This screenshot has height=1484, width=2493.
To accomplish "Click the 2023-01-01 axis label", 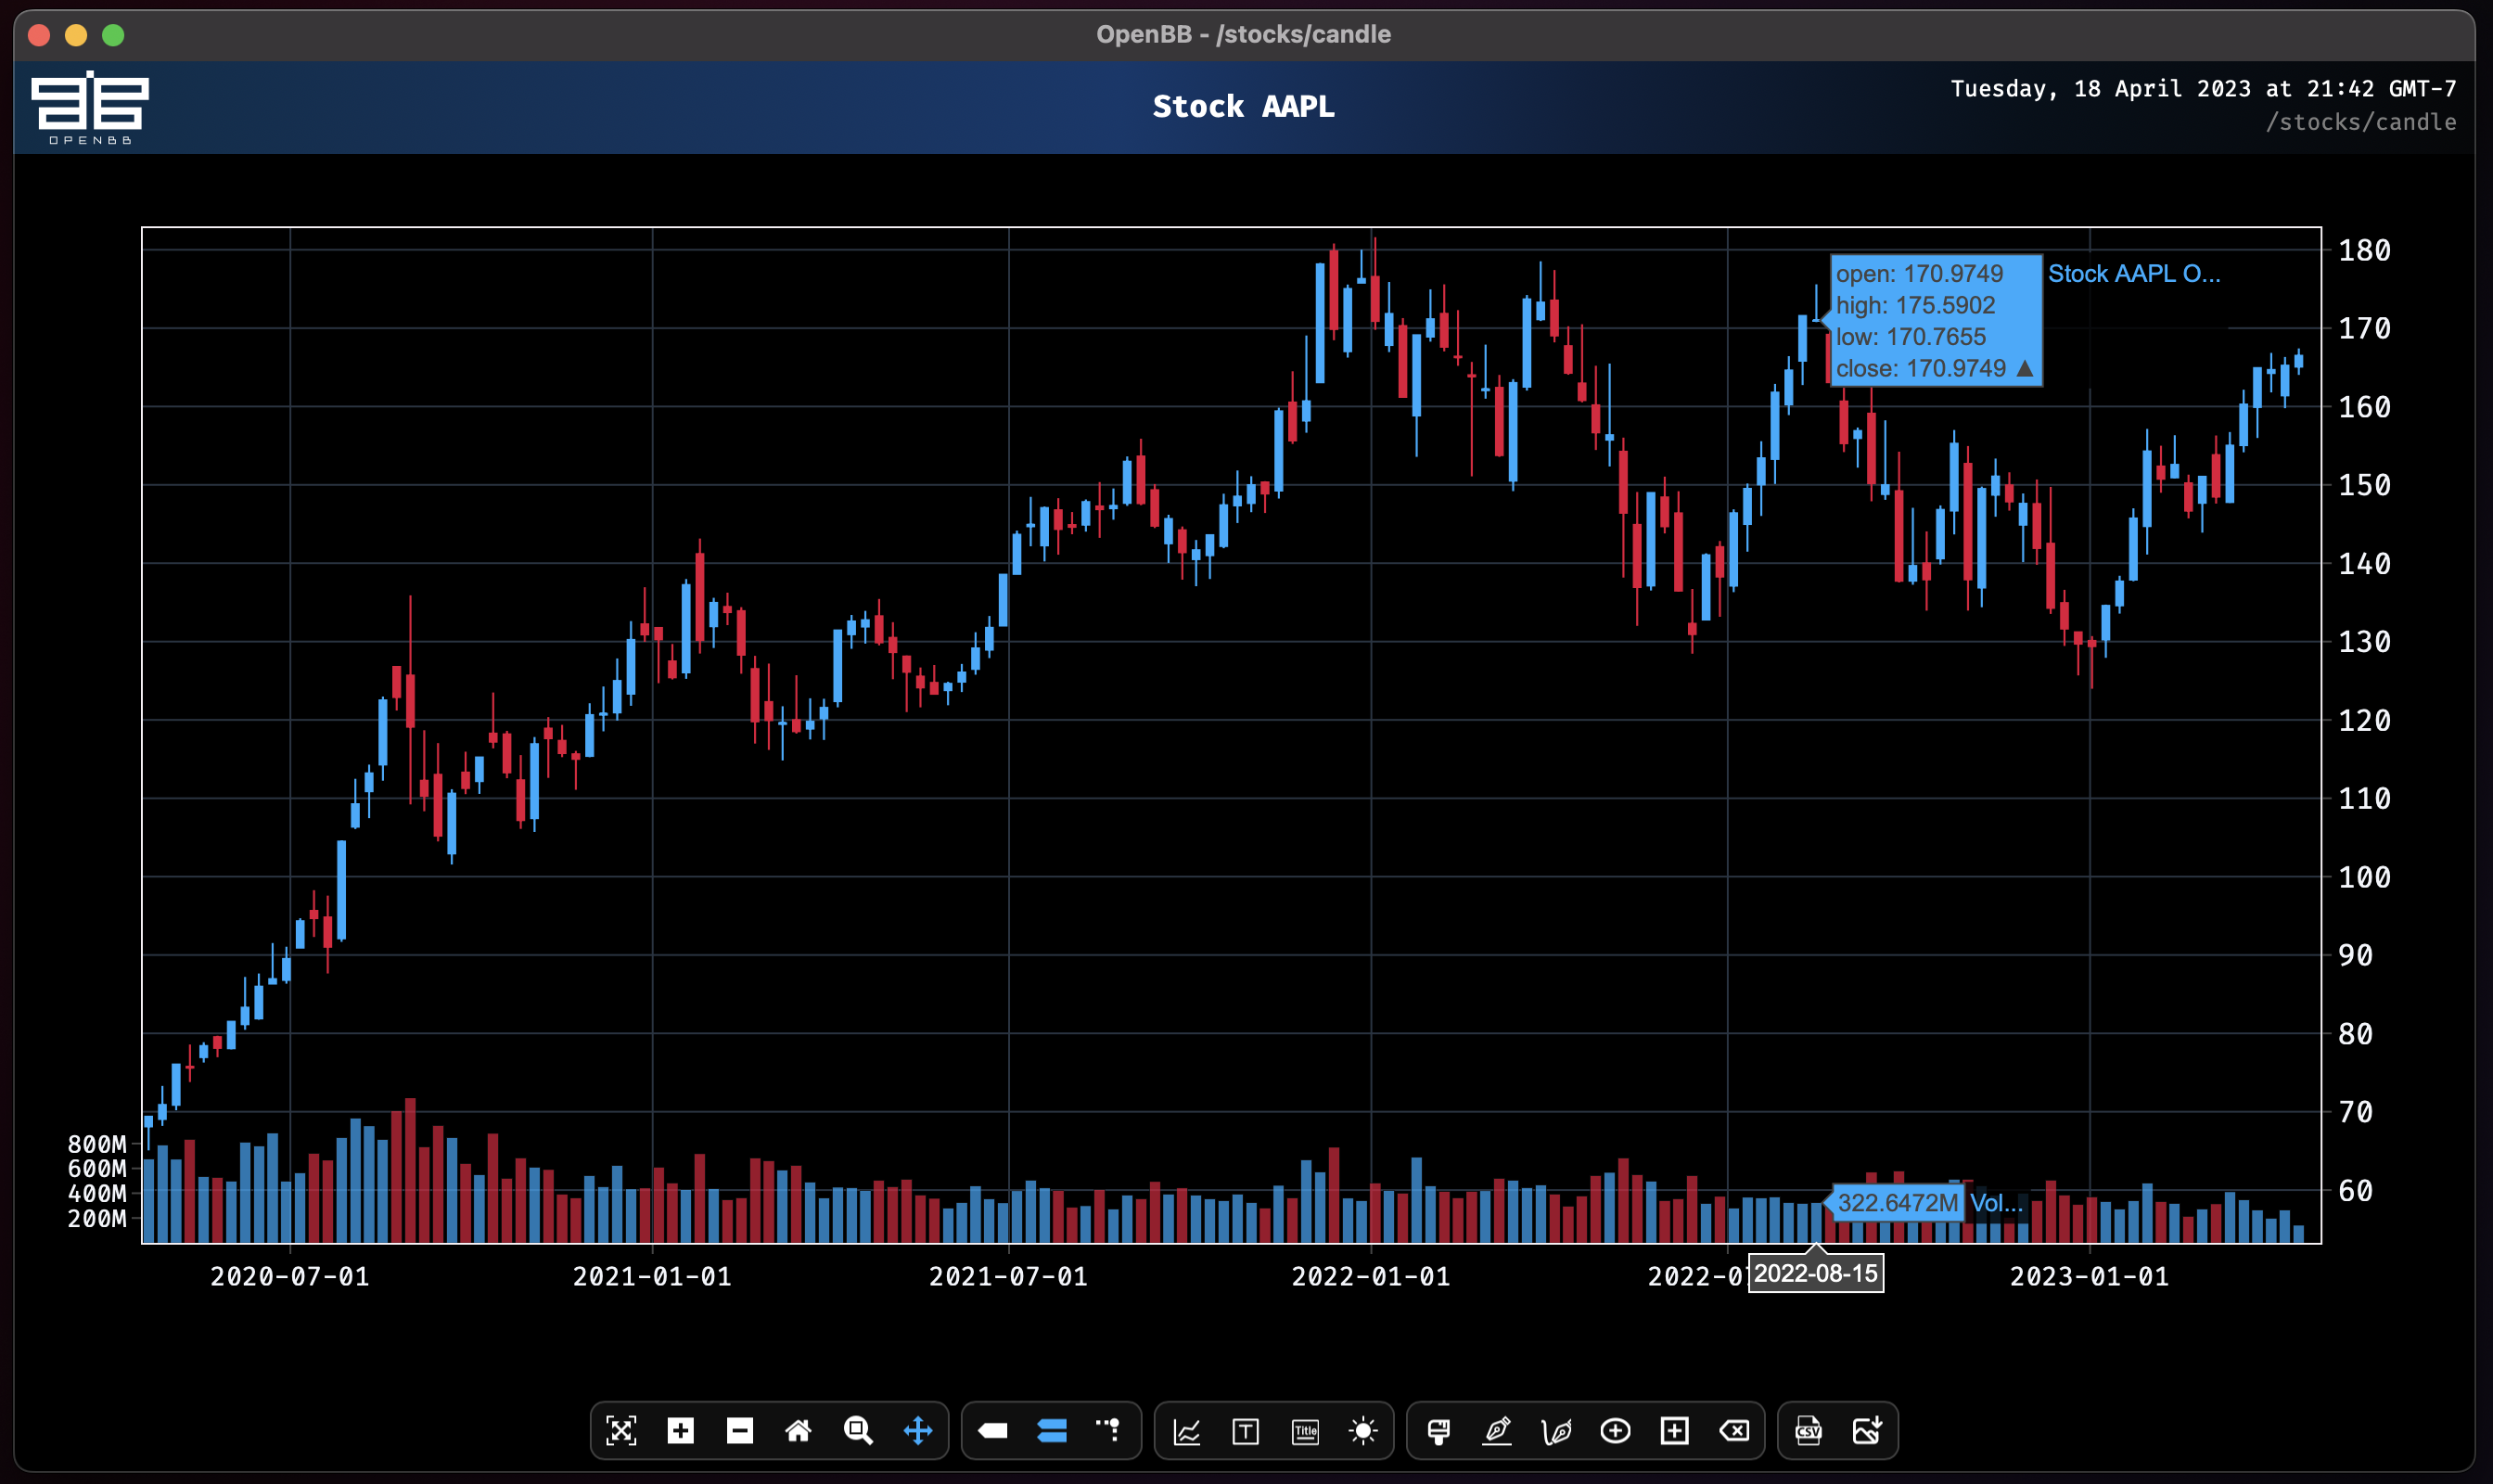I will click(x=2089, y=1277).
